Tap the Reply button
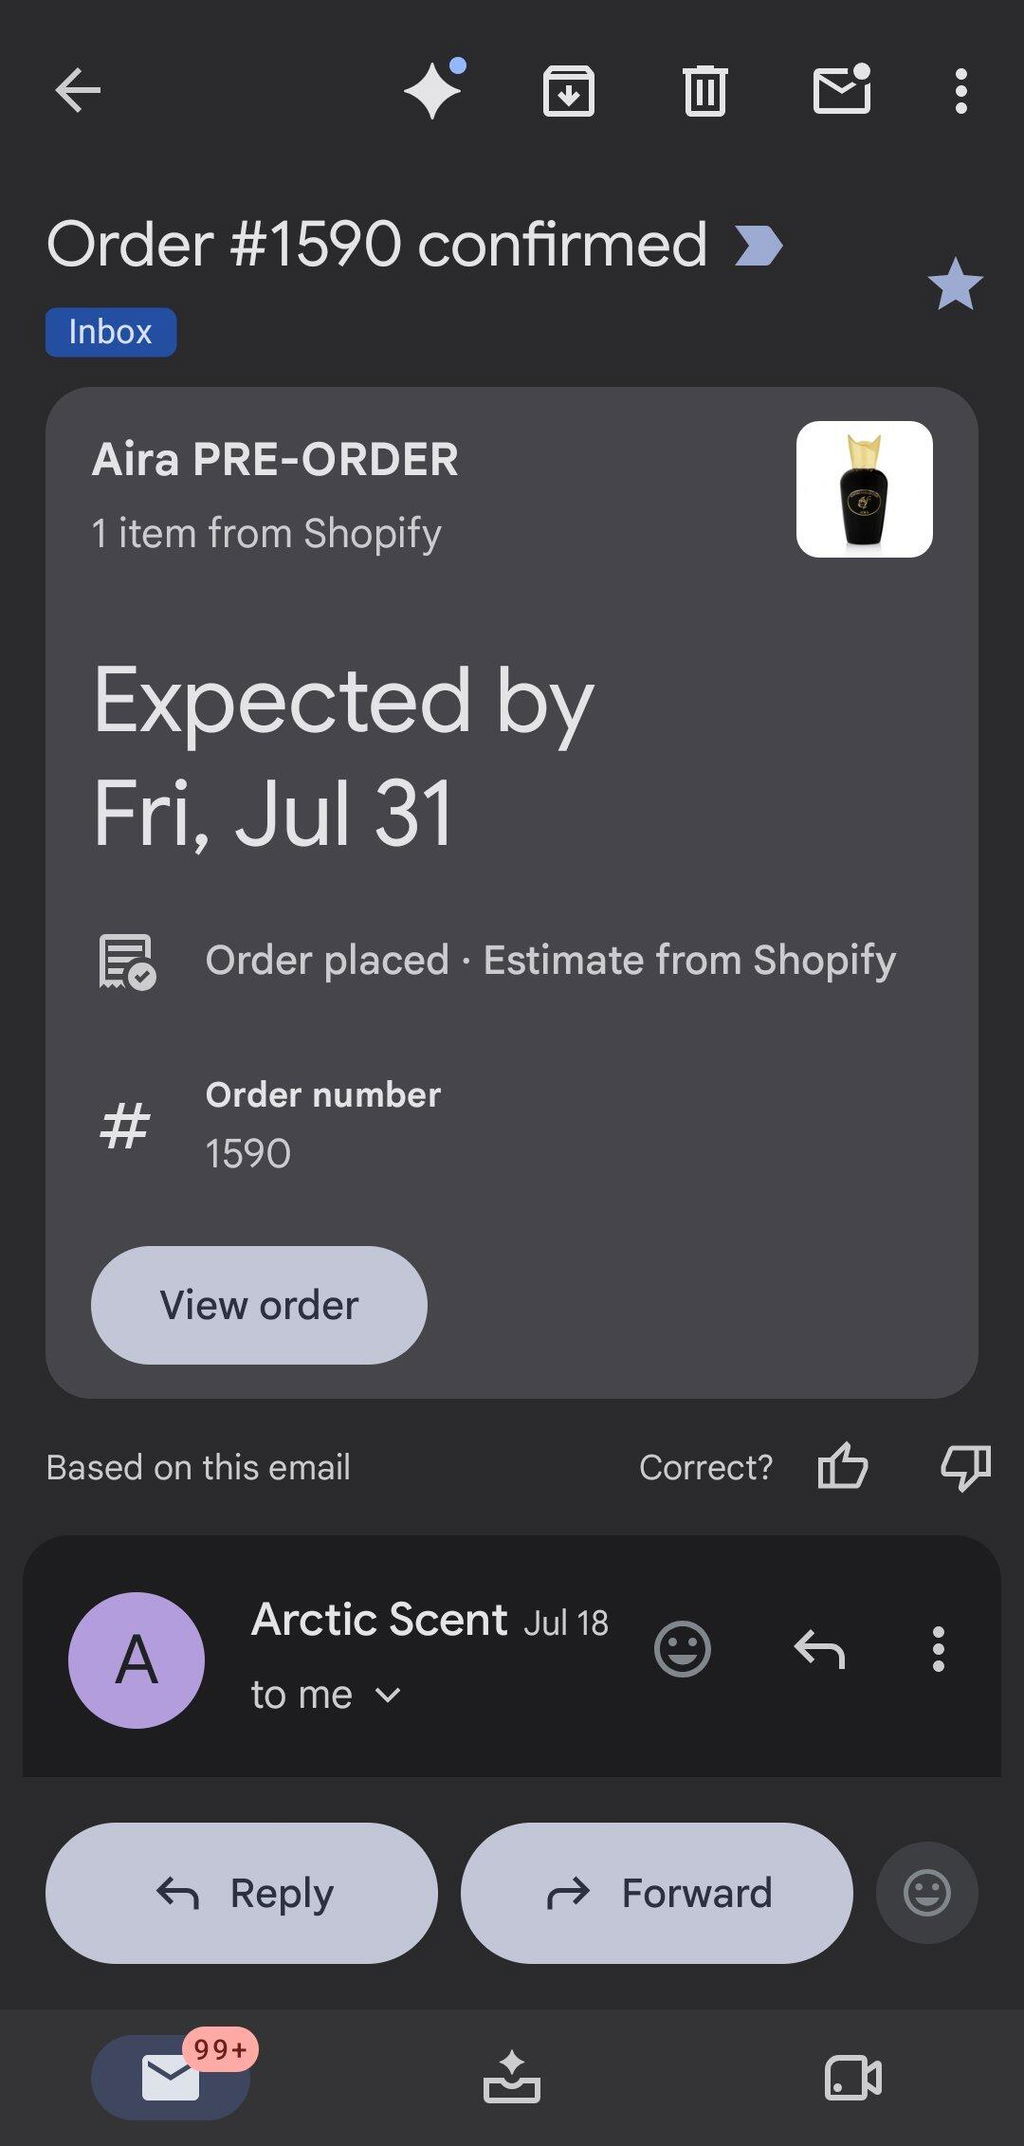Image resolution: width=1024 pixels, height=2146 pixels. coord(242,1893)
